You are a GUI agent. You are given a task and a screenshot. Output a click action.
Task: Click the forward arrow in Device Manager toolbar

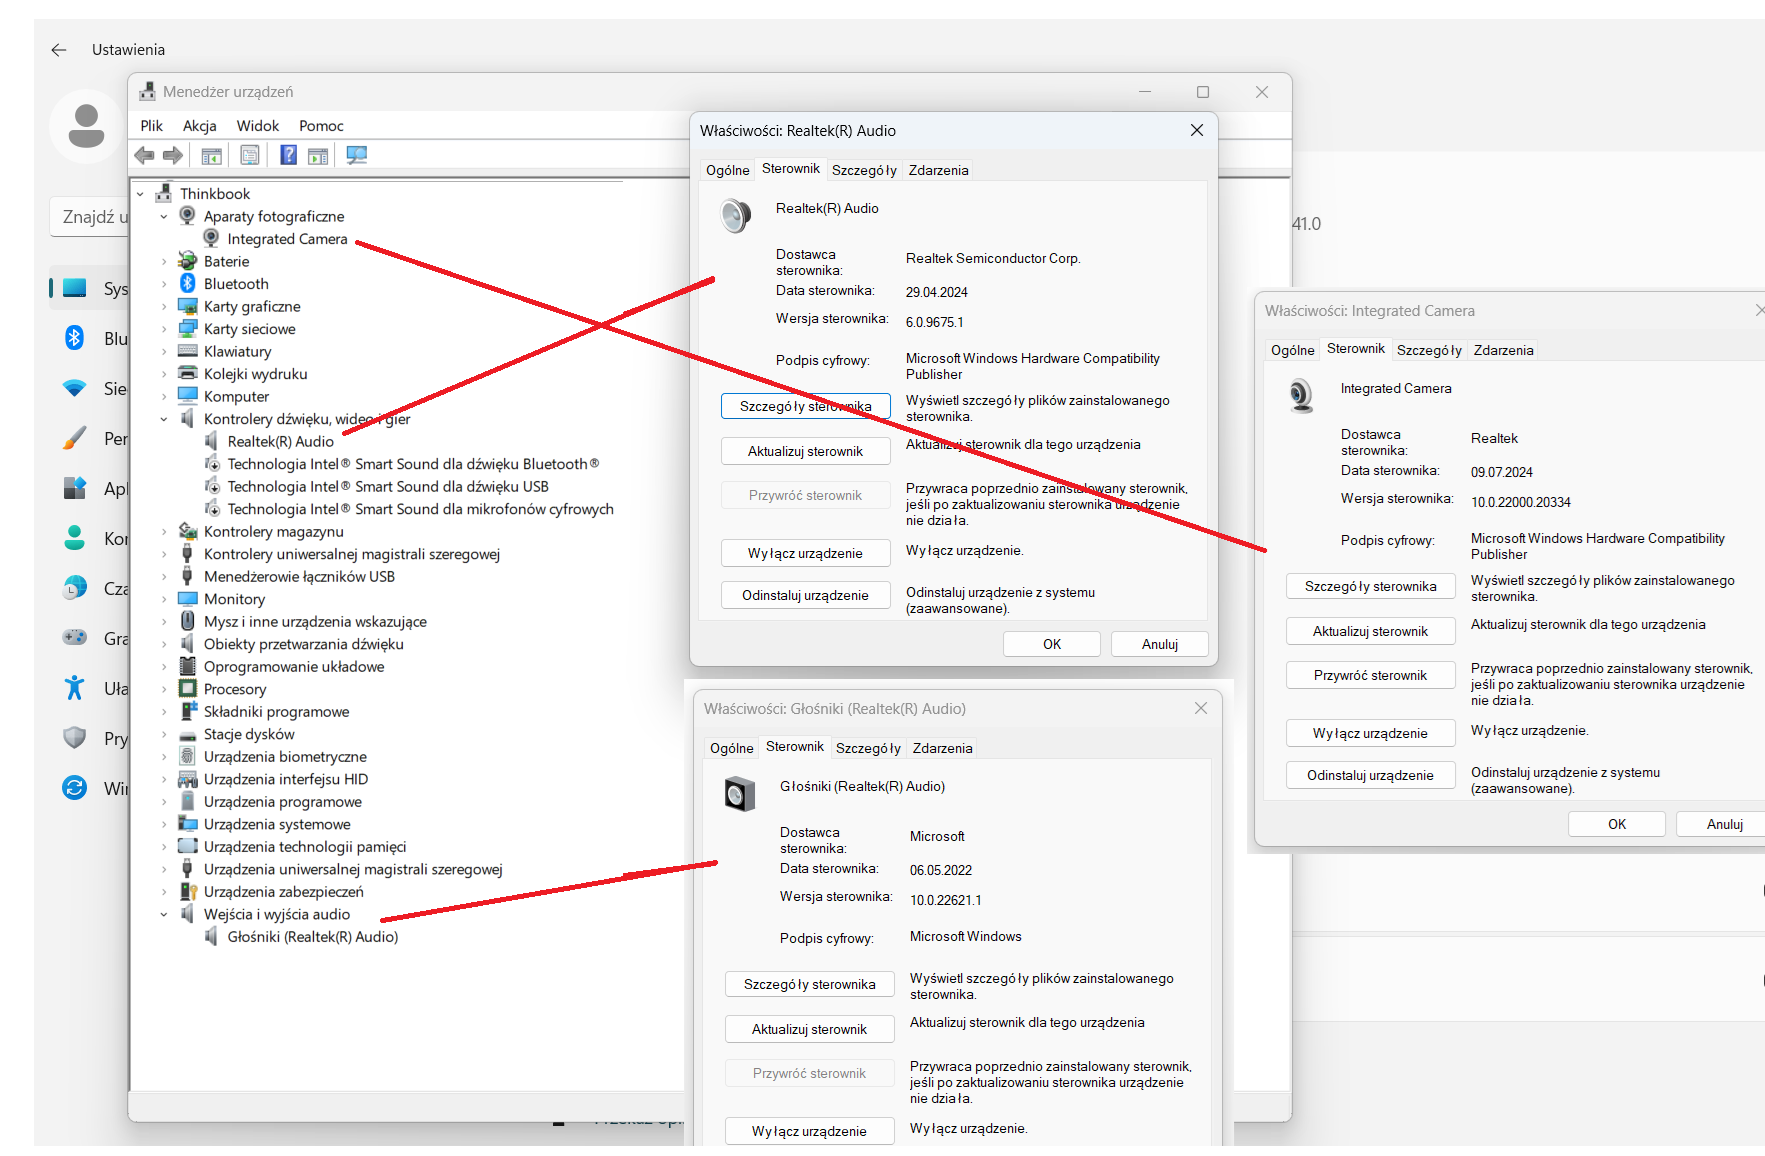click(173, 155)
